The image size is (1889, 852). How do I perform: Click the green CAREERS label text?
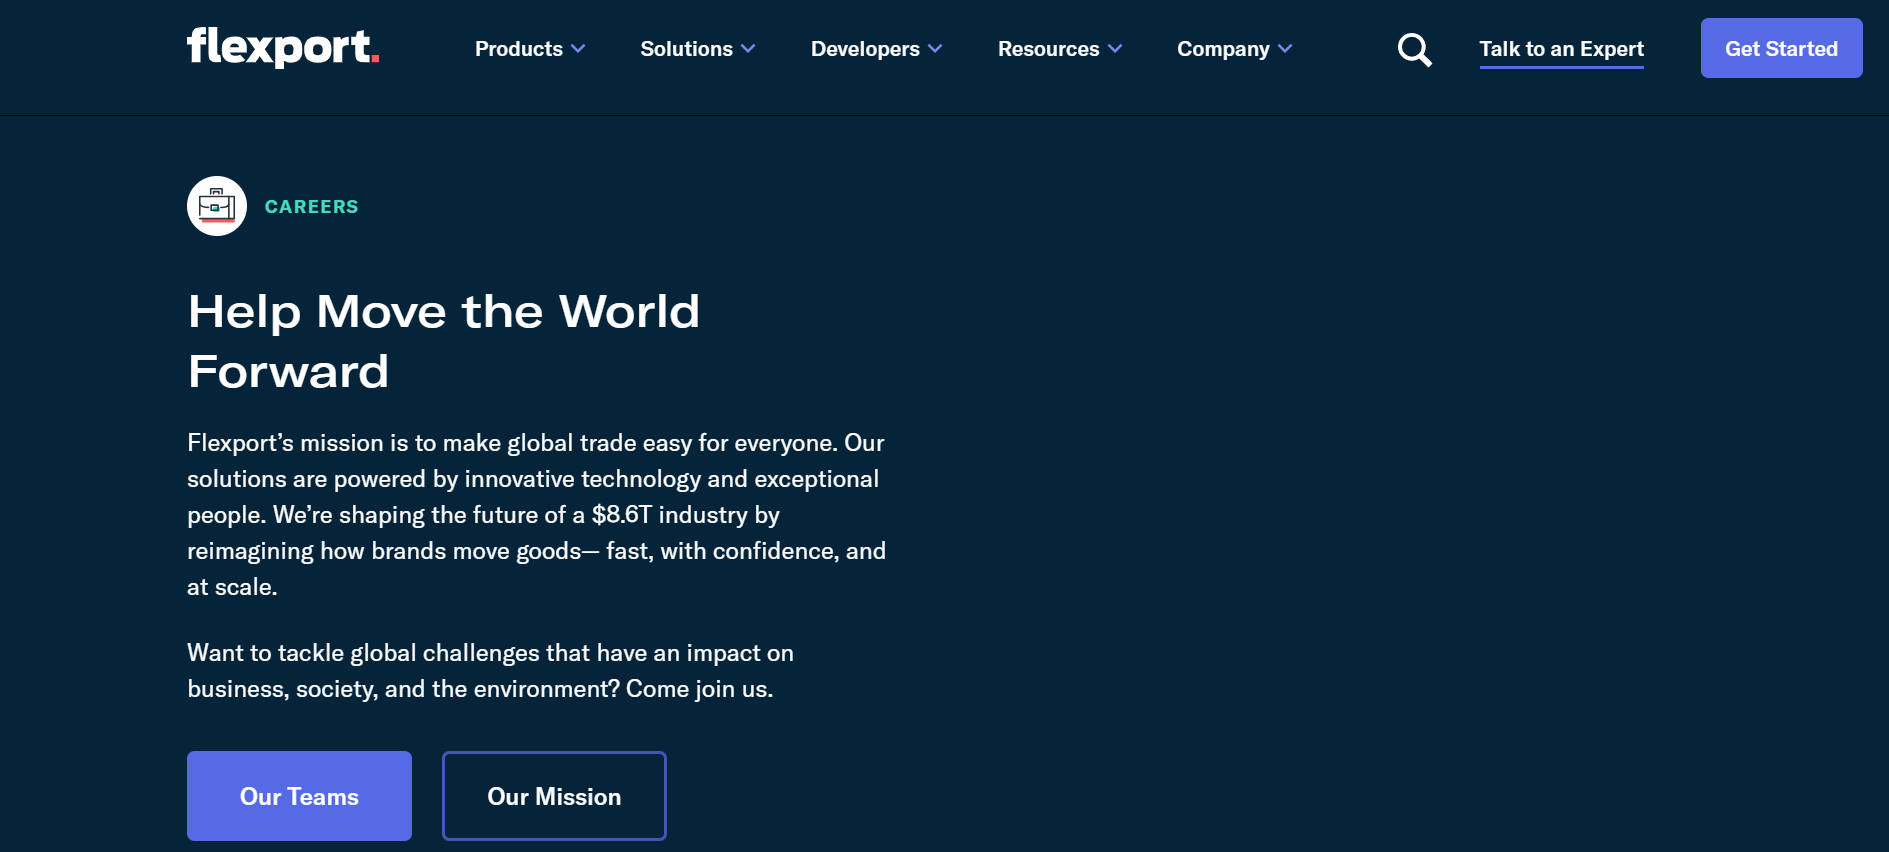pyautogui.click(x=311, y=207)
